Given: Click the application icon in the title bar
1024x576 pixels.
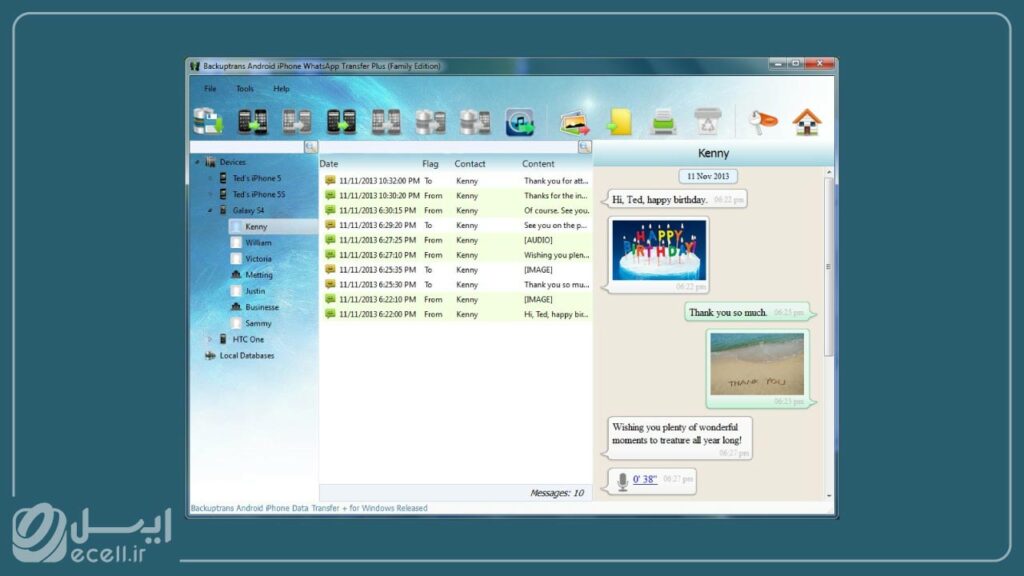Looking at the screenshot, I should [x=195, y=66].
